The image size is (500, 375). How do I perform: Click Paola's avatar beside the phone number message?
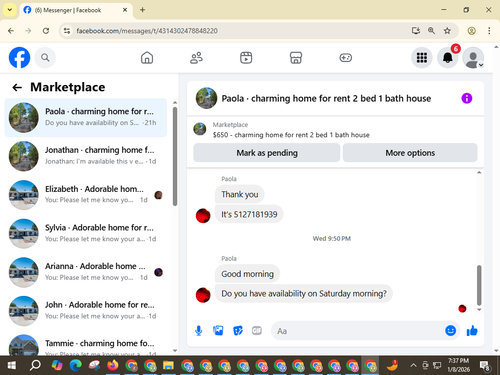point(203,216)
